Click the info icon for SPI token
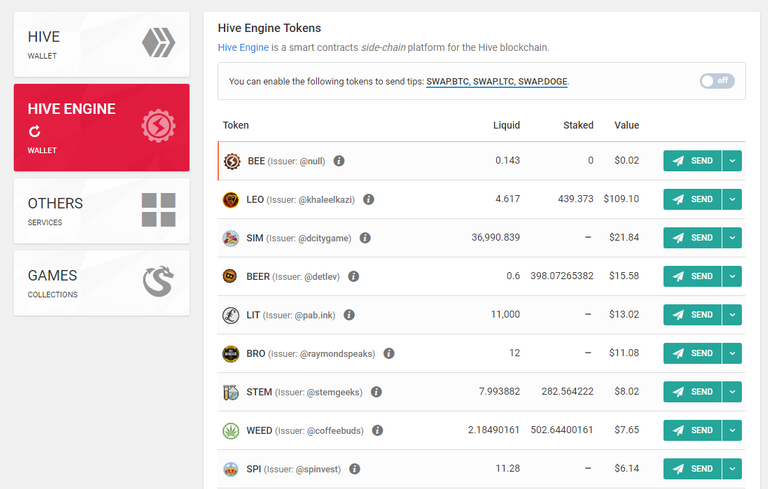Viewport: 768px width, 489px height. point(355,469)
